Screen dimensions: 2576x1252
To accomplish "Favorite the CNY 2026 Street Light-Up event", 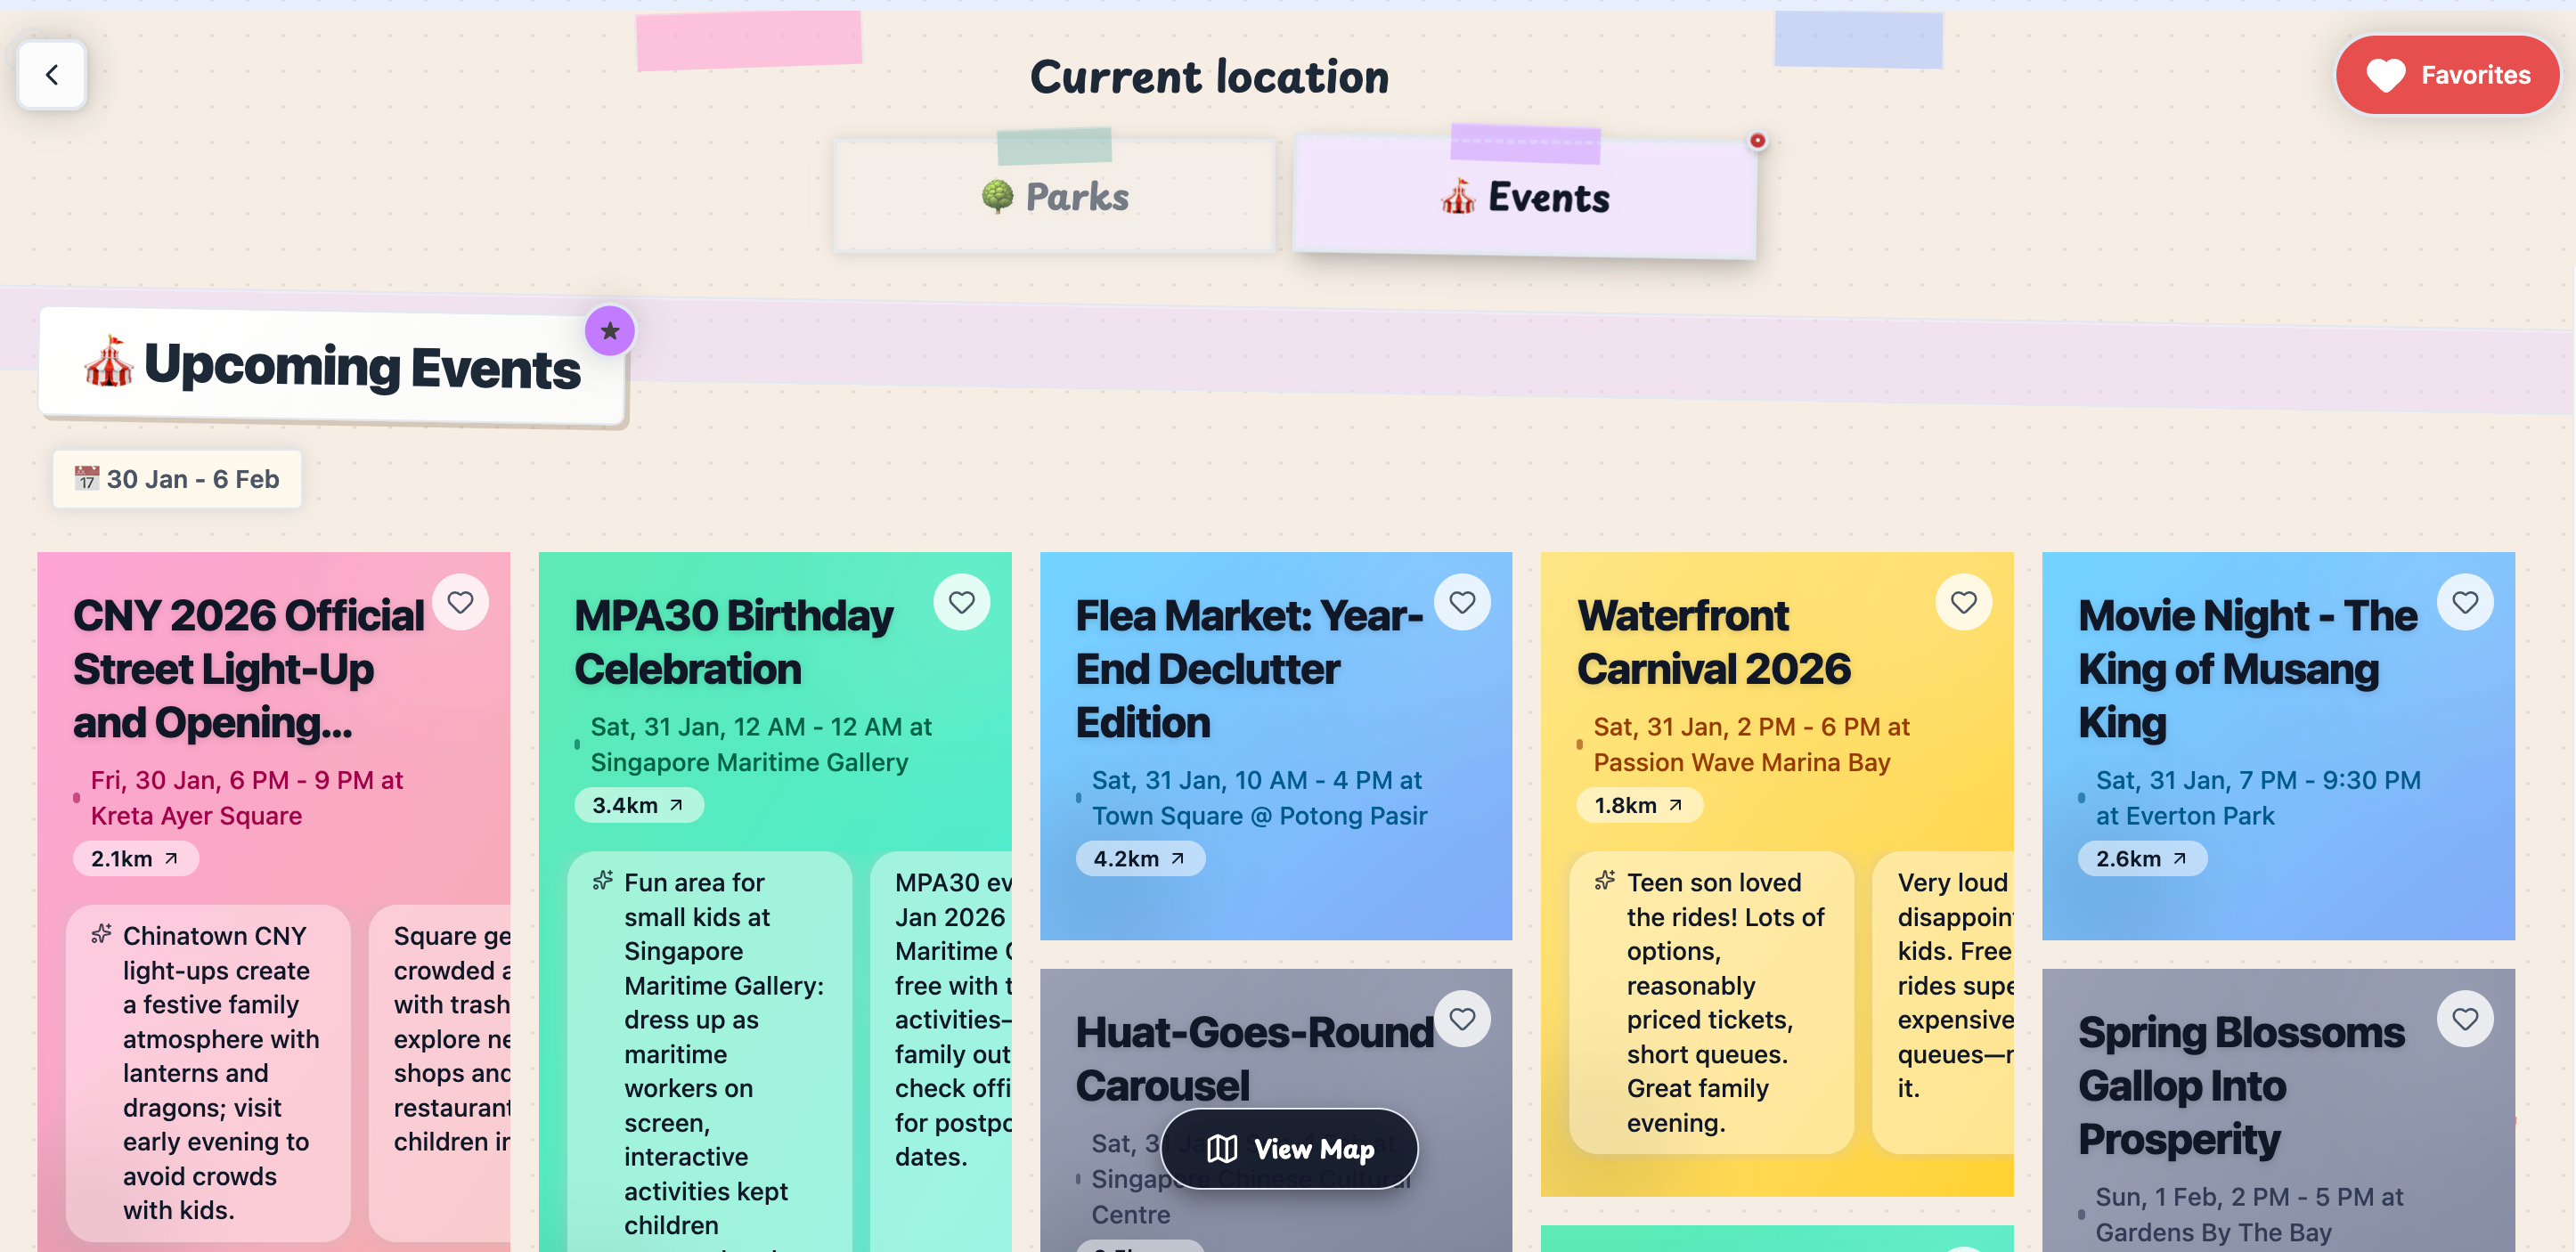I will pos(460,602).
